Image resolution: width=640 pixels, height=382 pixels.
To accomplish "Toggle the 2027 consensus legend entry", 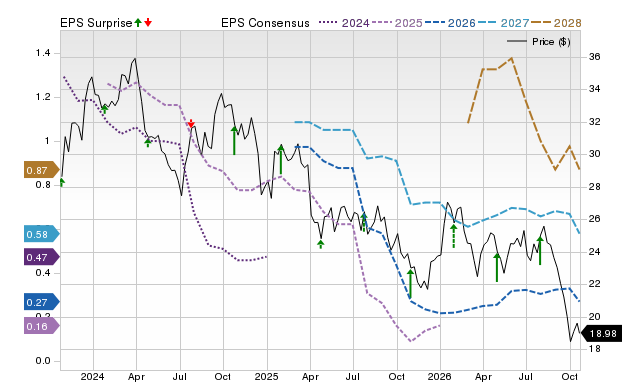I will tap(504, 23).
